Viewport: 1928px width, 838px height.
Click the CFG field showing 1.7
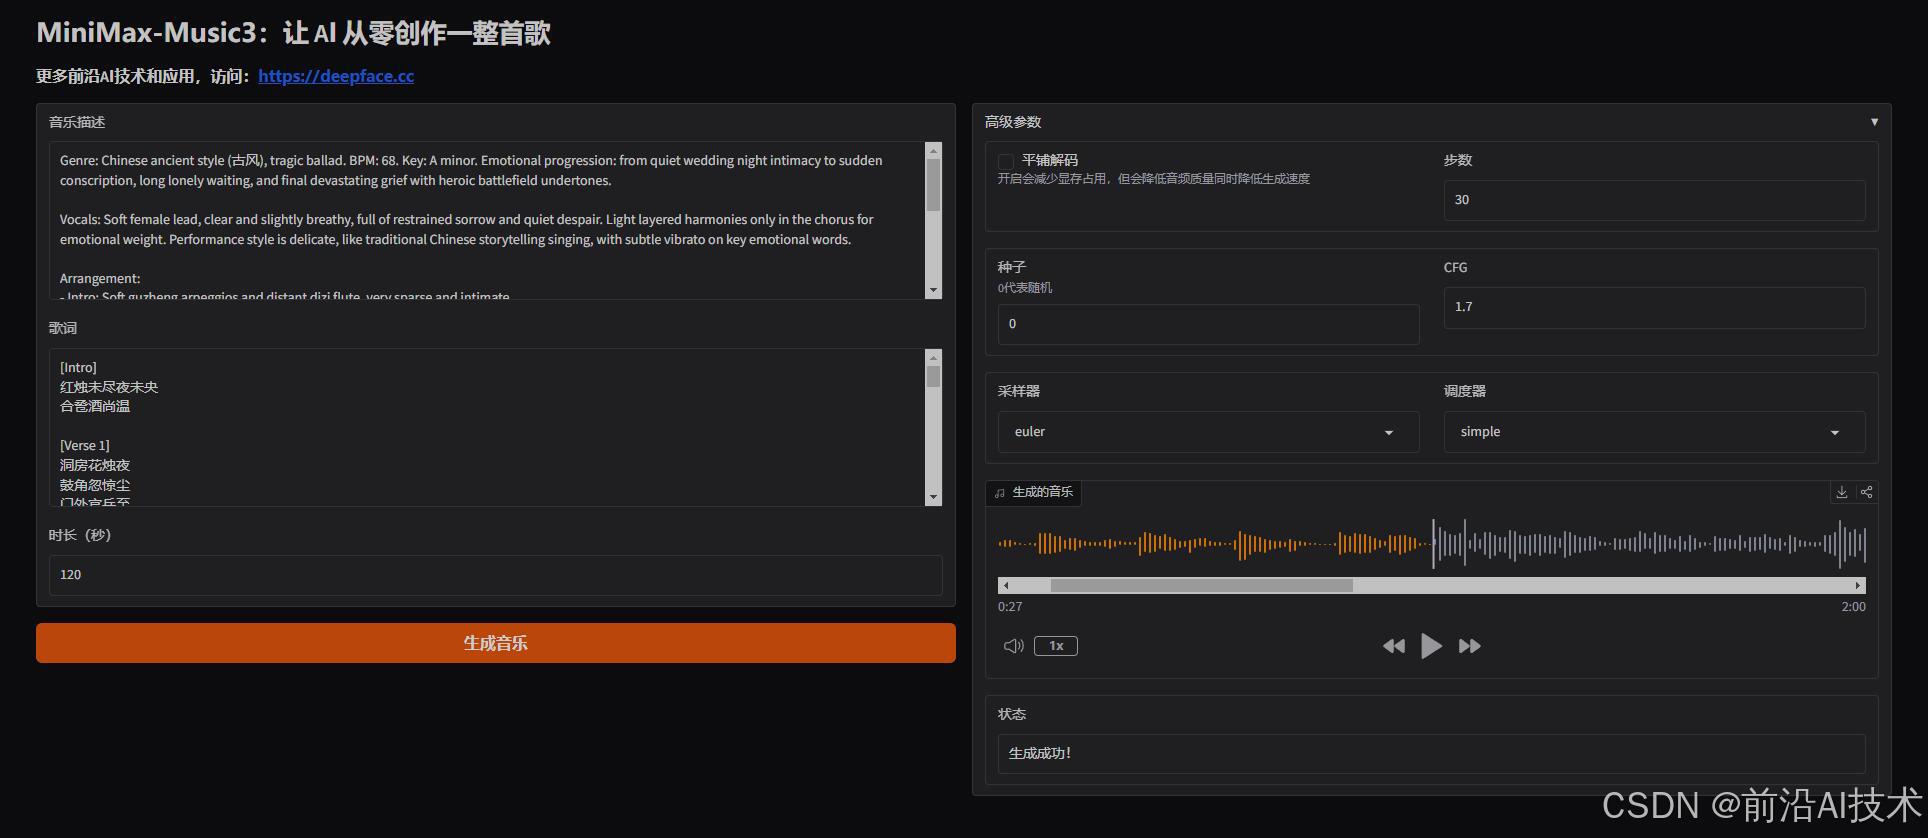[x=1654, y=307]
